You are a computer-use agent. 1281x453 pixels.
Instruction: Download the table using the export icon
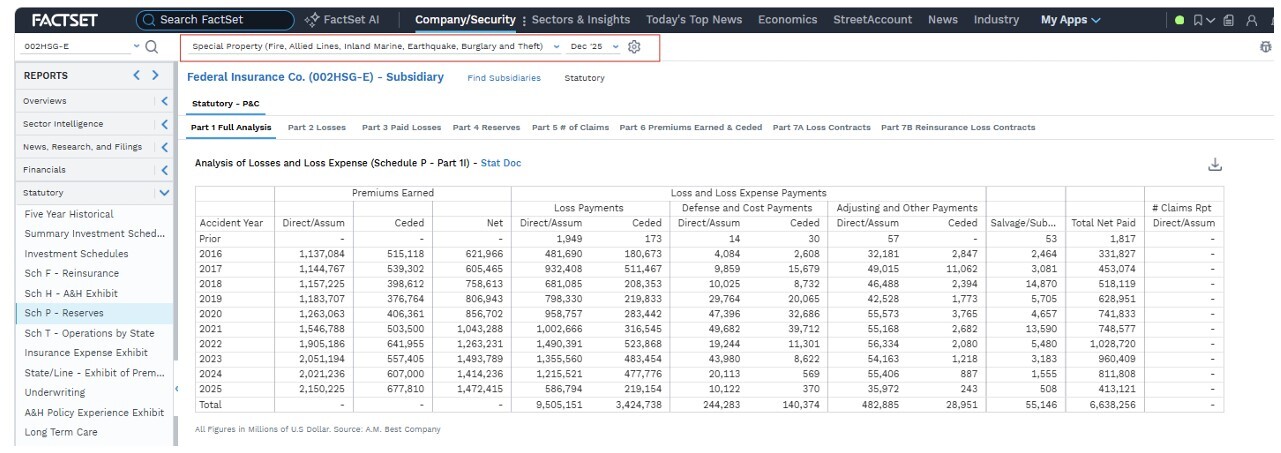point(1215,165)
